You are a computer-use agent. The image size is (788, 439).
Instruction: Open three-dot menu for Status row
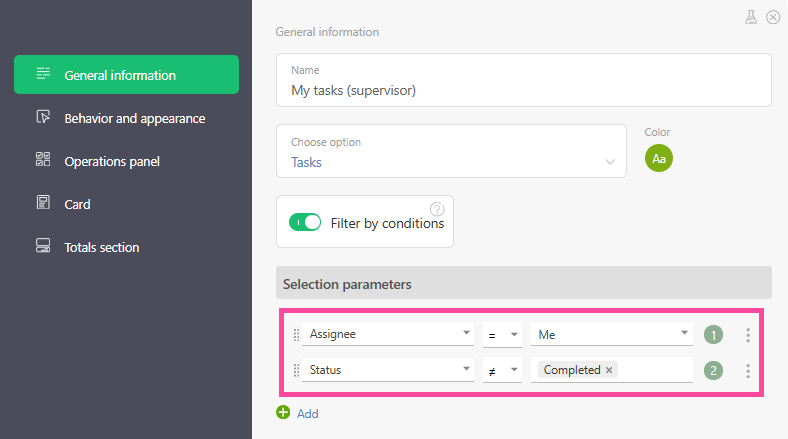point(748,371)
